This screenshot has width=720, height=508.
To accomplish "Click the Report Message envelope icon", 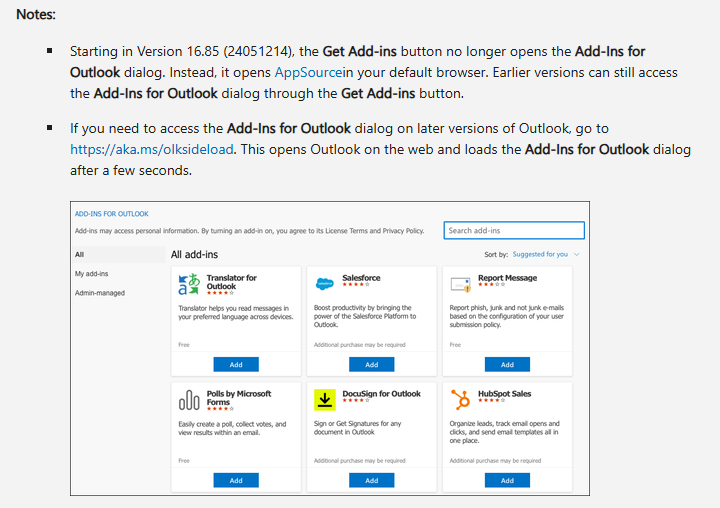I will tap(461, 285).
